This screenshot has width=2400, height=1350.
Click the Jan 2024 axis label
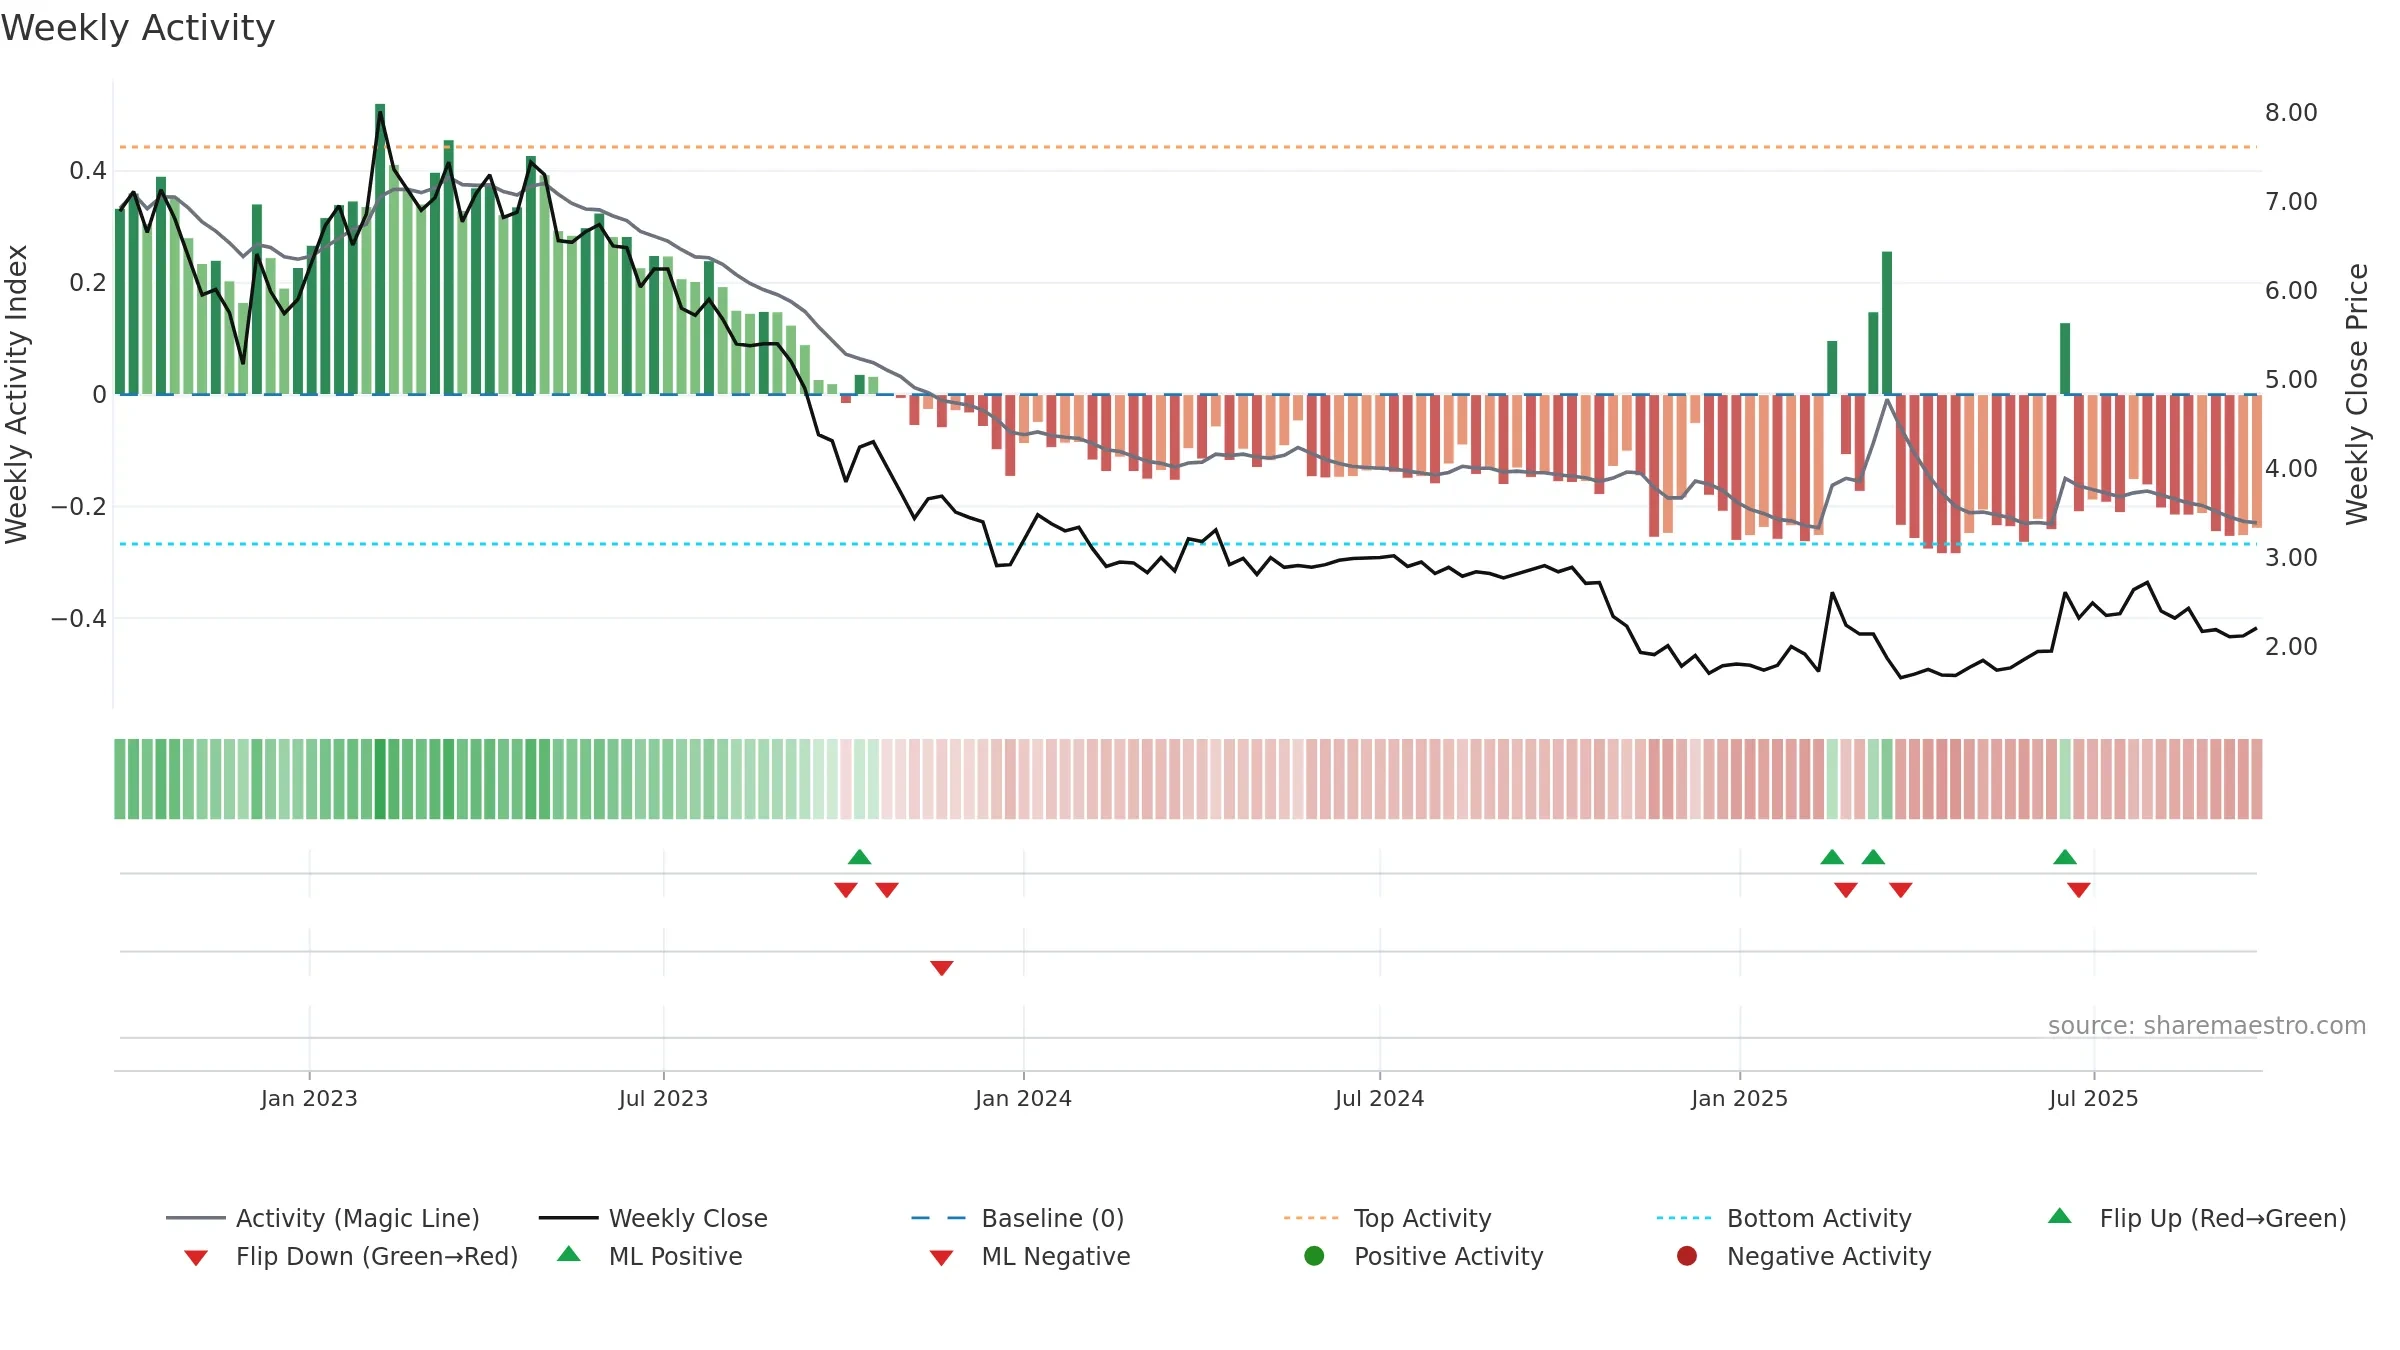(x=1023, y=1099)
